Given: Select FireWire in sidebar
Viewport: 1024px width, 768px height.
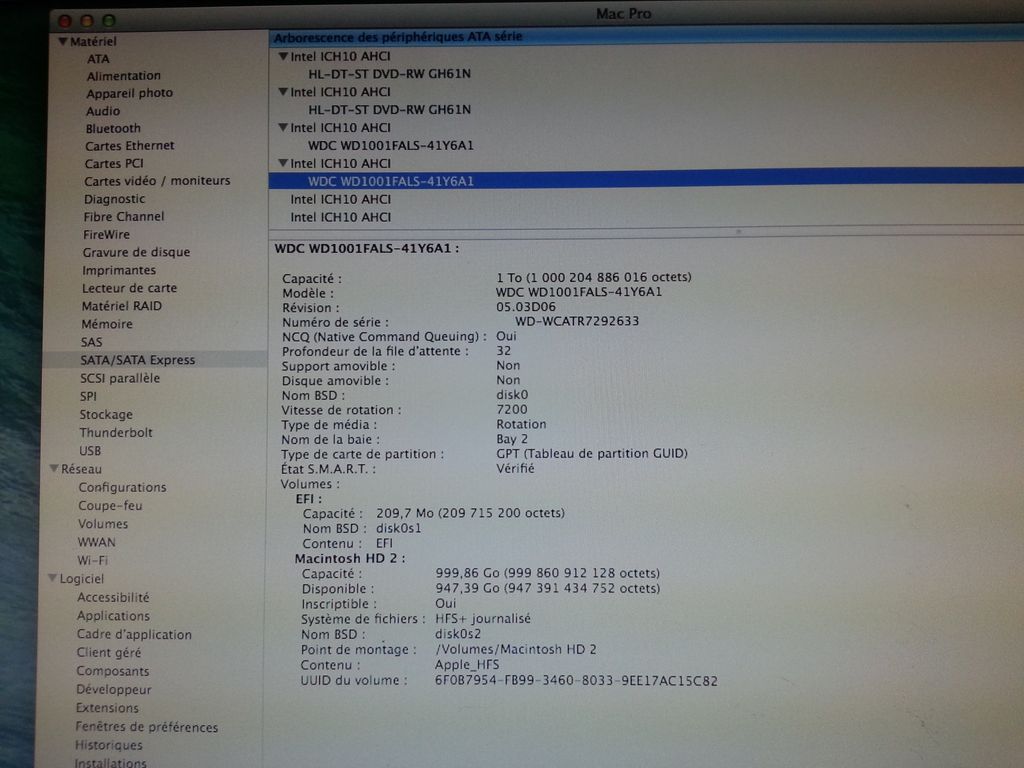Looking at the screenshot, I should (106, 234).
